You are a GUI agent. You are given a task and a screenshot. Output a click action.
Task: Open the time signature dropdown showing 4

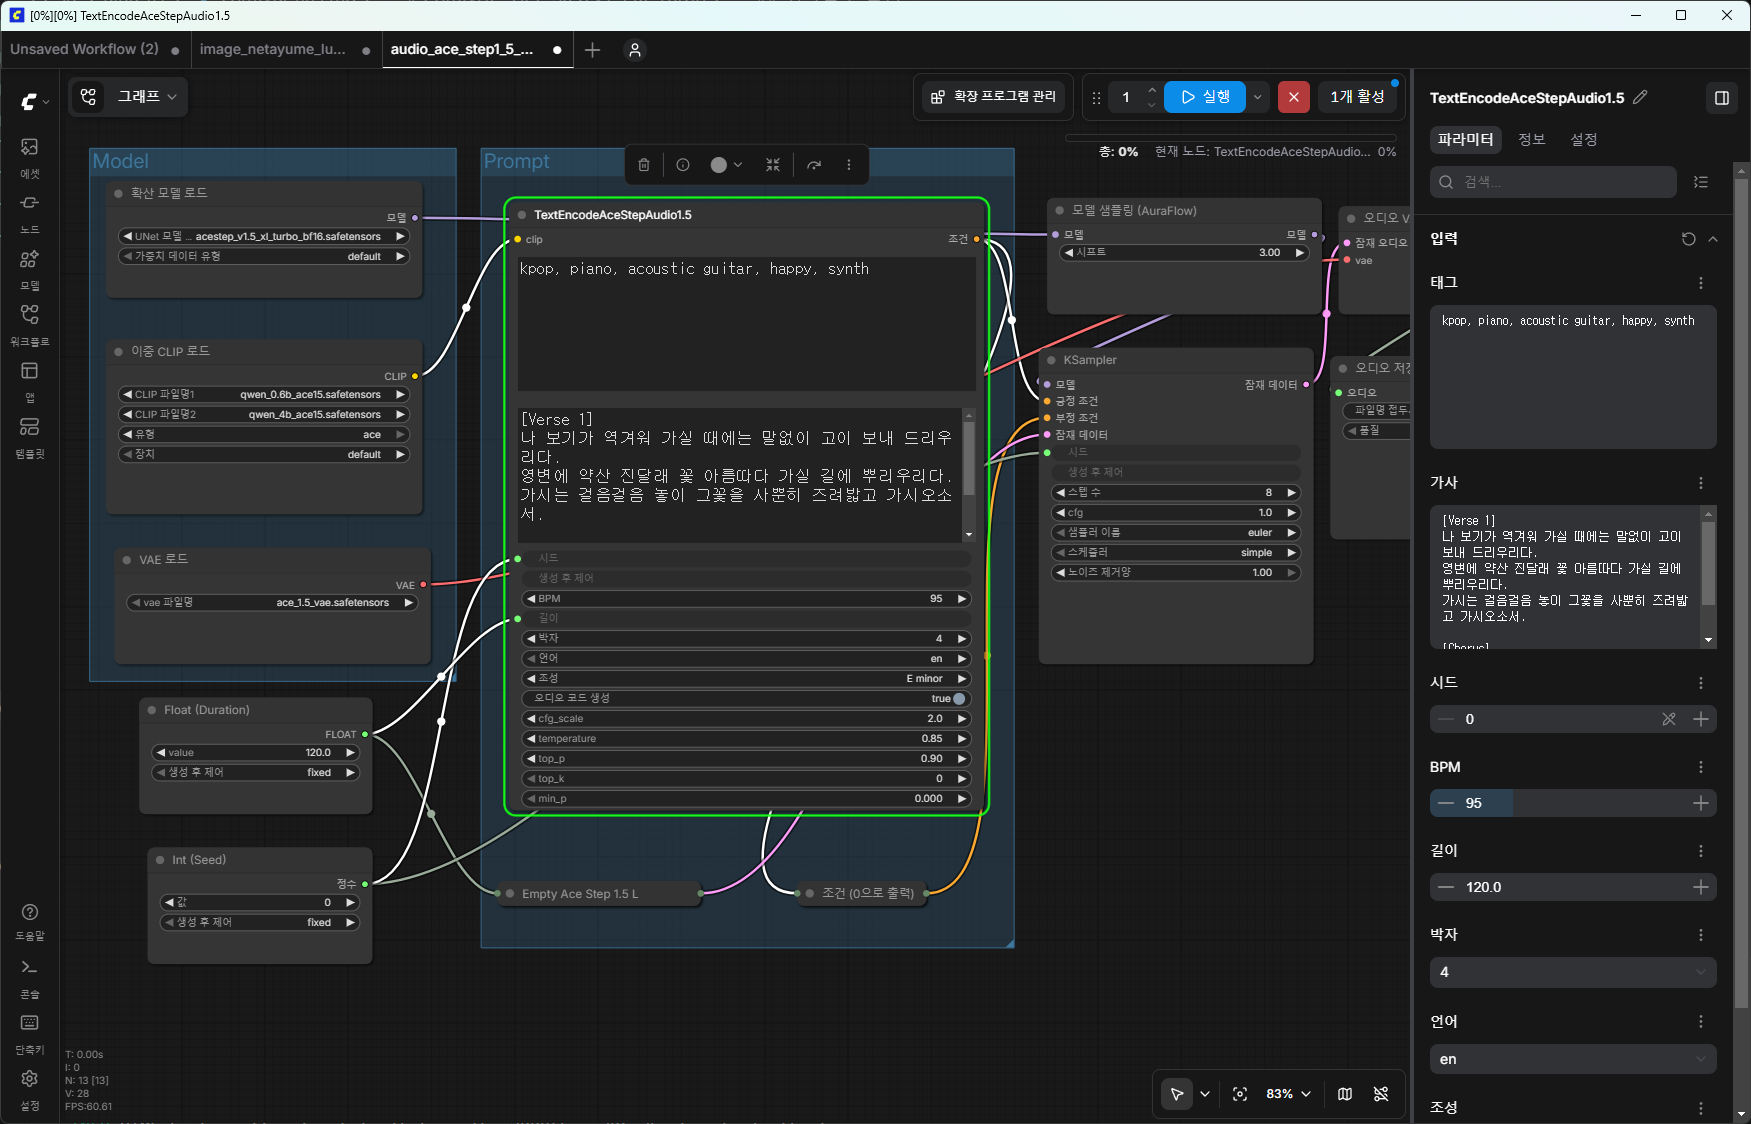coord(1573,972)
